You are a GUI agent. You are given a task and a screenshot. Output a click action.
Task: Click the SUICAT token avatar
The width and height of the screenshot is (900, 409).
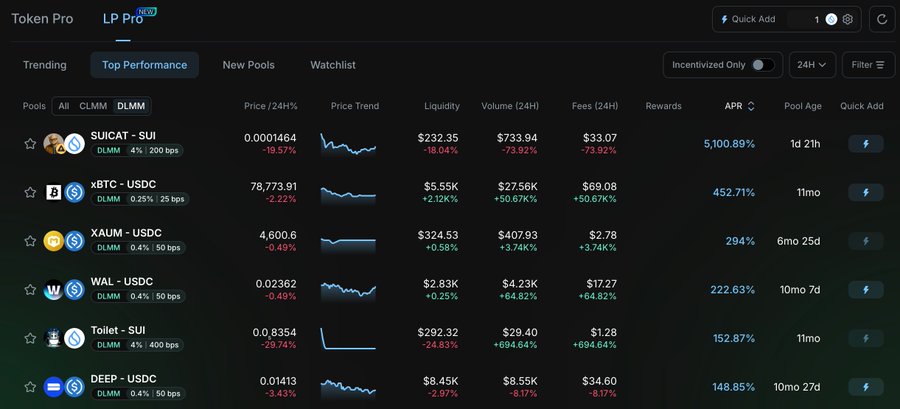click(54, 144)
